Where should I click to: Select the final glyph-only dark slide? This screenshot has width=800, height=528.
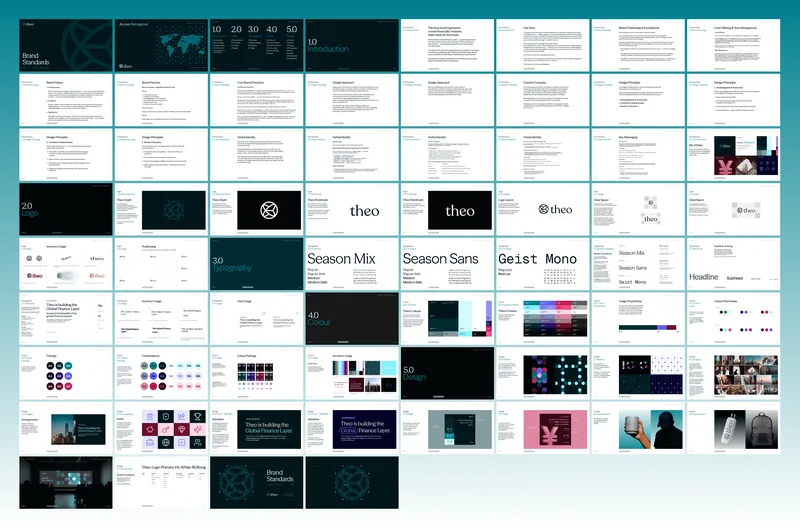tap(352, 483)
